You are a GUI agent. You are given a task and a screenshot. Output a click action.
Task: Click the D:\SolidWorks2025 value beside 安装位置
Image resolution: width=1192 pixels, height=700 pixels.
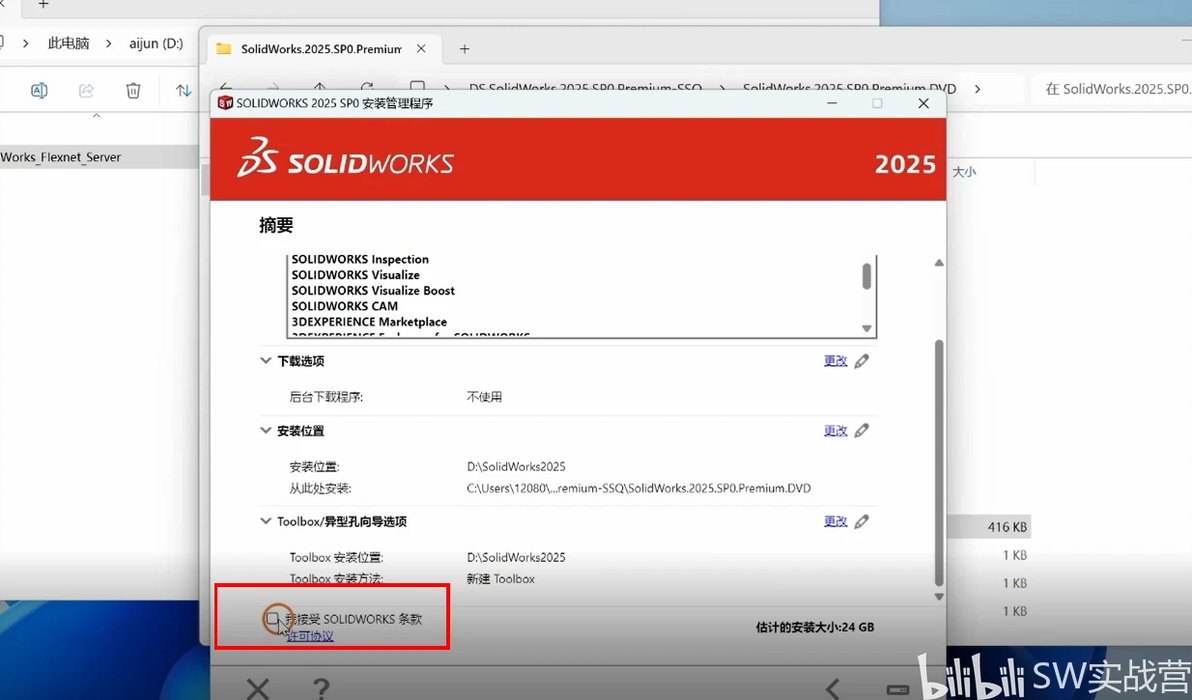[x=516, y=467]
